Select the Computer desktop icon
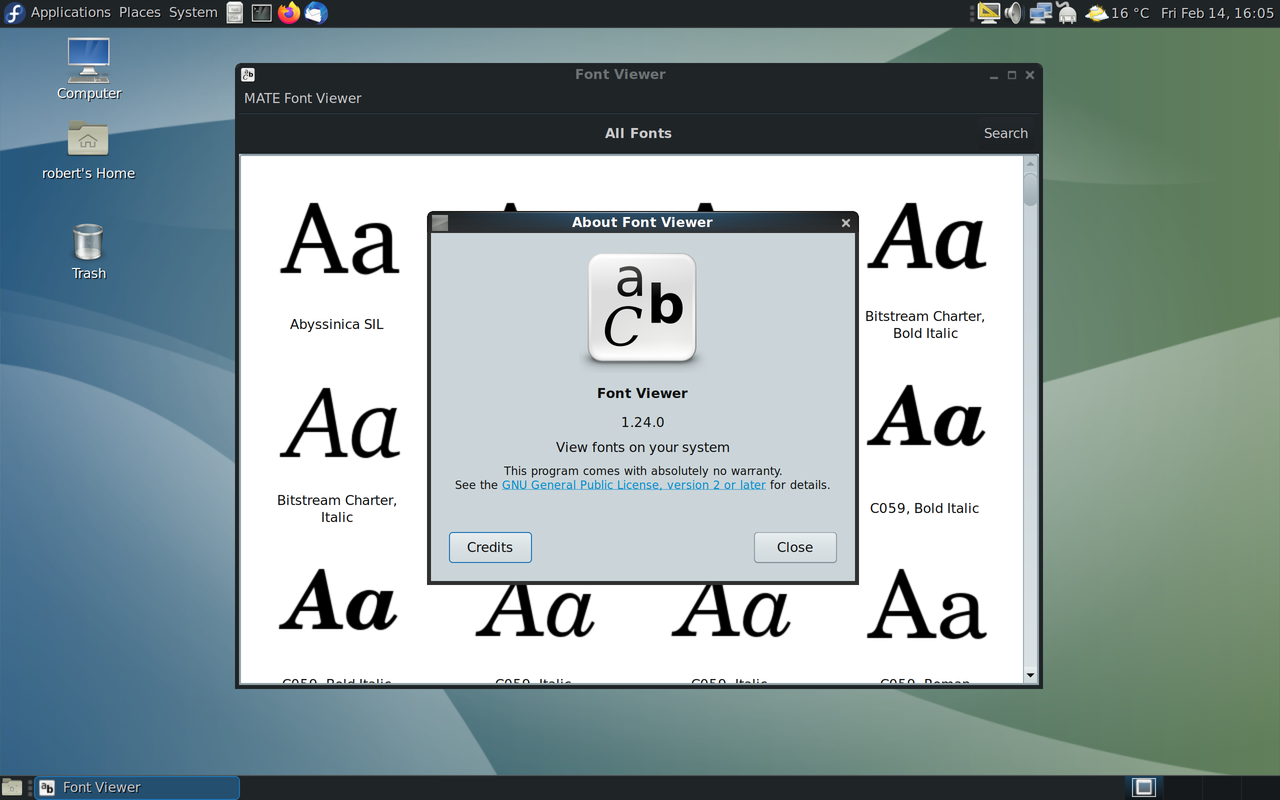 (89, 68)
